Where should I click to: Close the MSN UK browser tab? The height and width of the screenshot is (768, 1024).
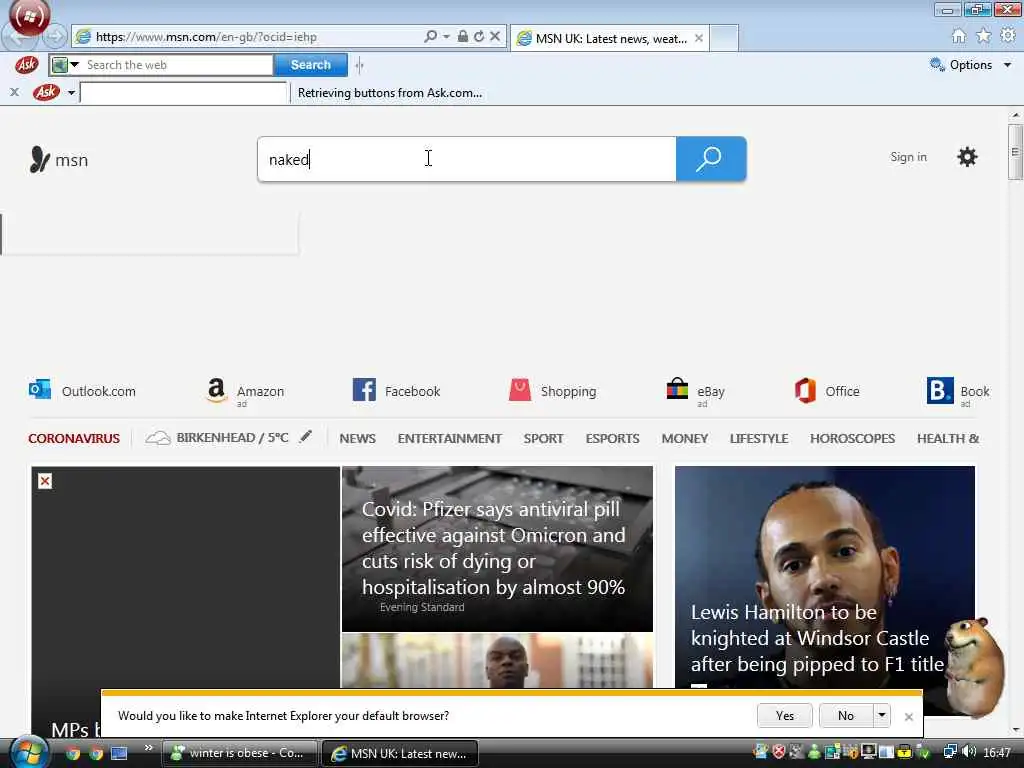pos(699,38)
